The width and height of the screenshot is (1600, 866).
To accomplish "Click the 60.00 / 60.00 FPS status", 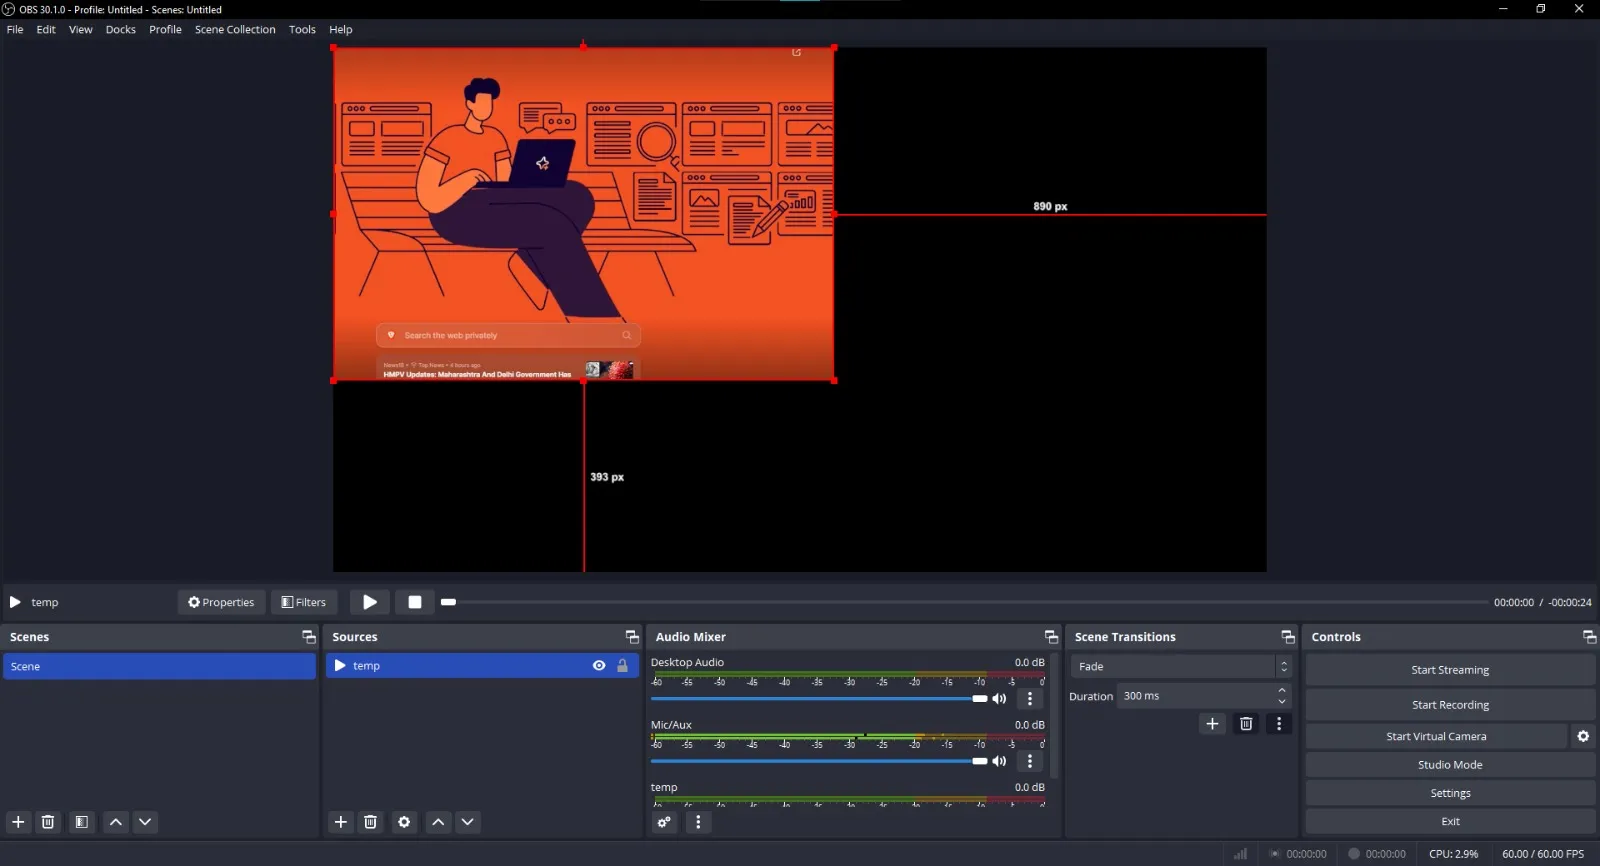I will pyautogui.click(x=1543, y=854).
